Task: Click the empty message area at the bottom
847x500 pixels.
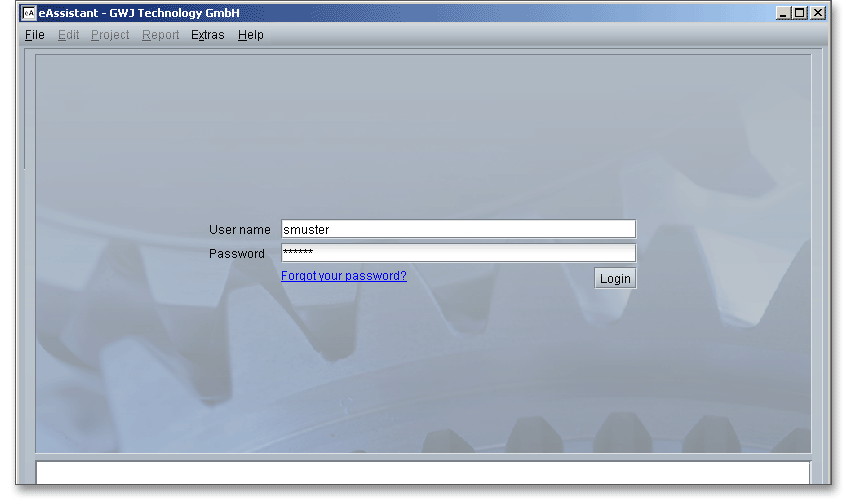Action: click(422, 472)
